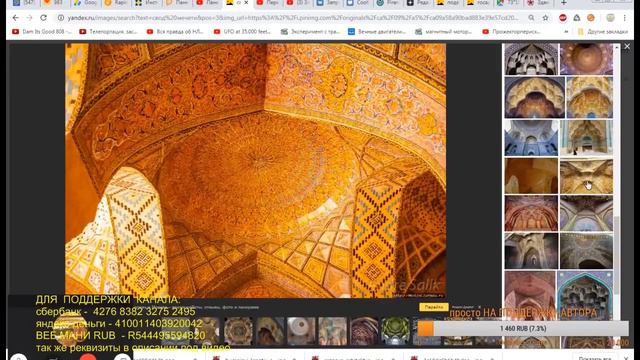The width and height of the screenshot is (640, 360).
Task: Expand the bookmarks overflow chevron
Action: 566,31
